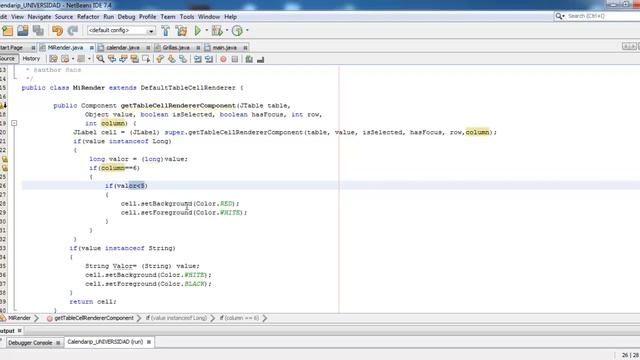Viewport: 640px width, 360px height.
Task: Open the Tools menu
Action: (187, 17)
